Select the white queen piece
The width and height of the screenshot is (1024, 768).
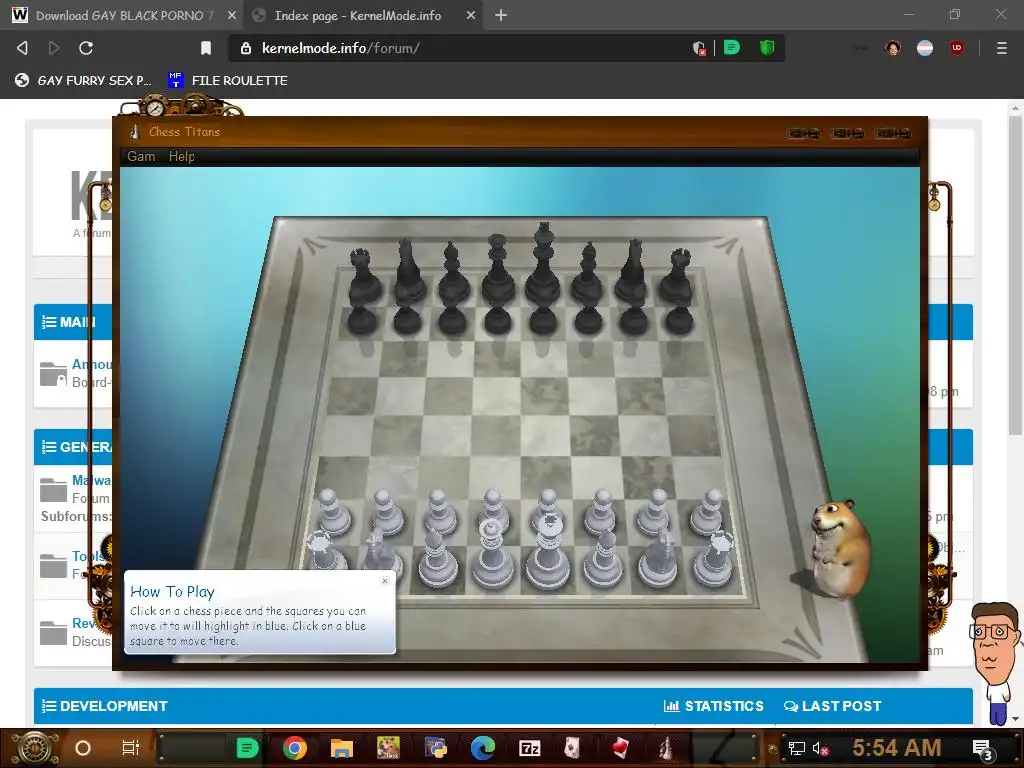491,555
